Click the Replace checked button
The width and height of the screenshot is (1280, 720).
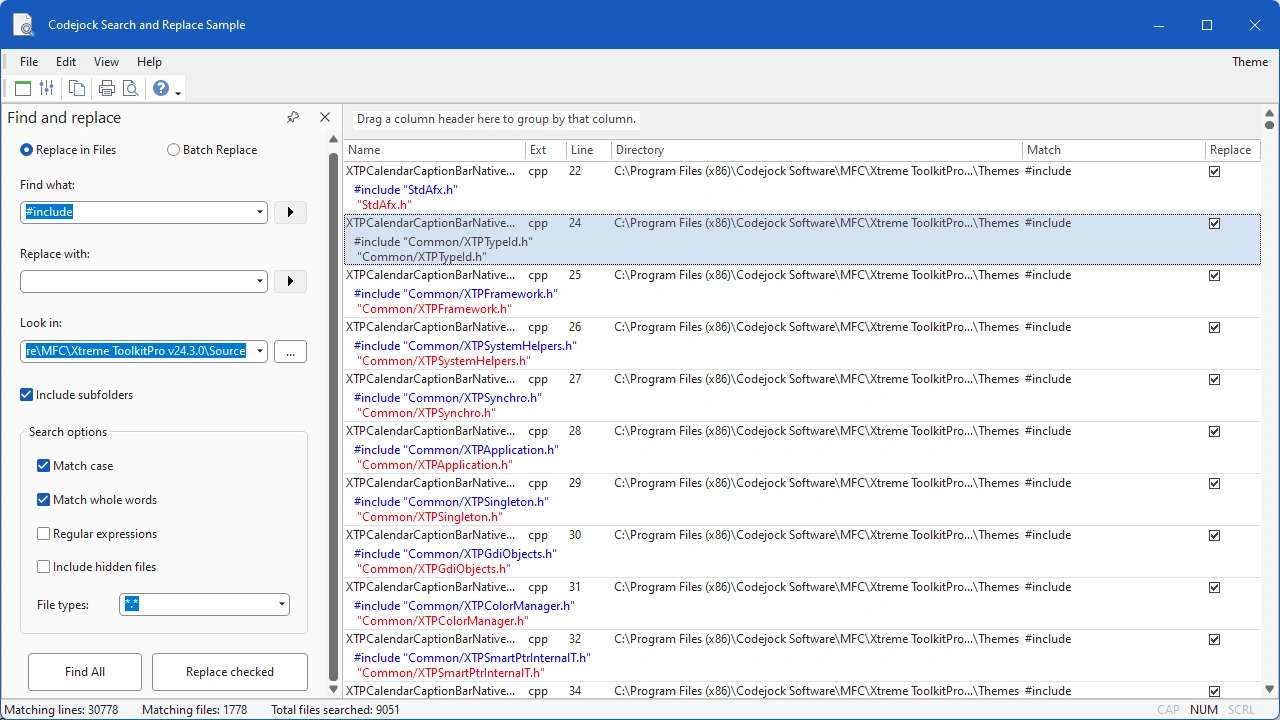coord(230,672)
